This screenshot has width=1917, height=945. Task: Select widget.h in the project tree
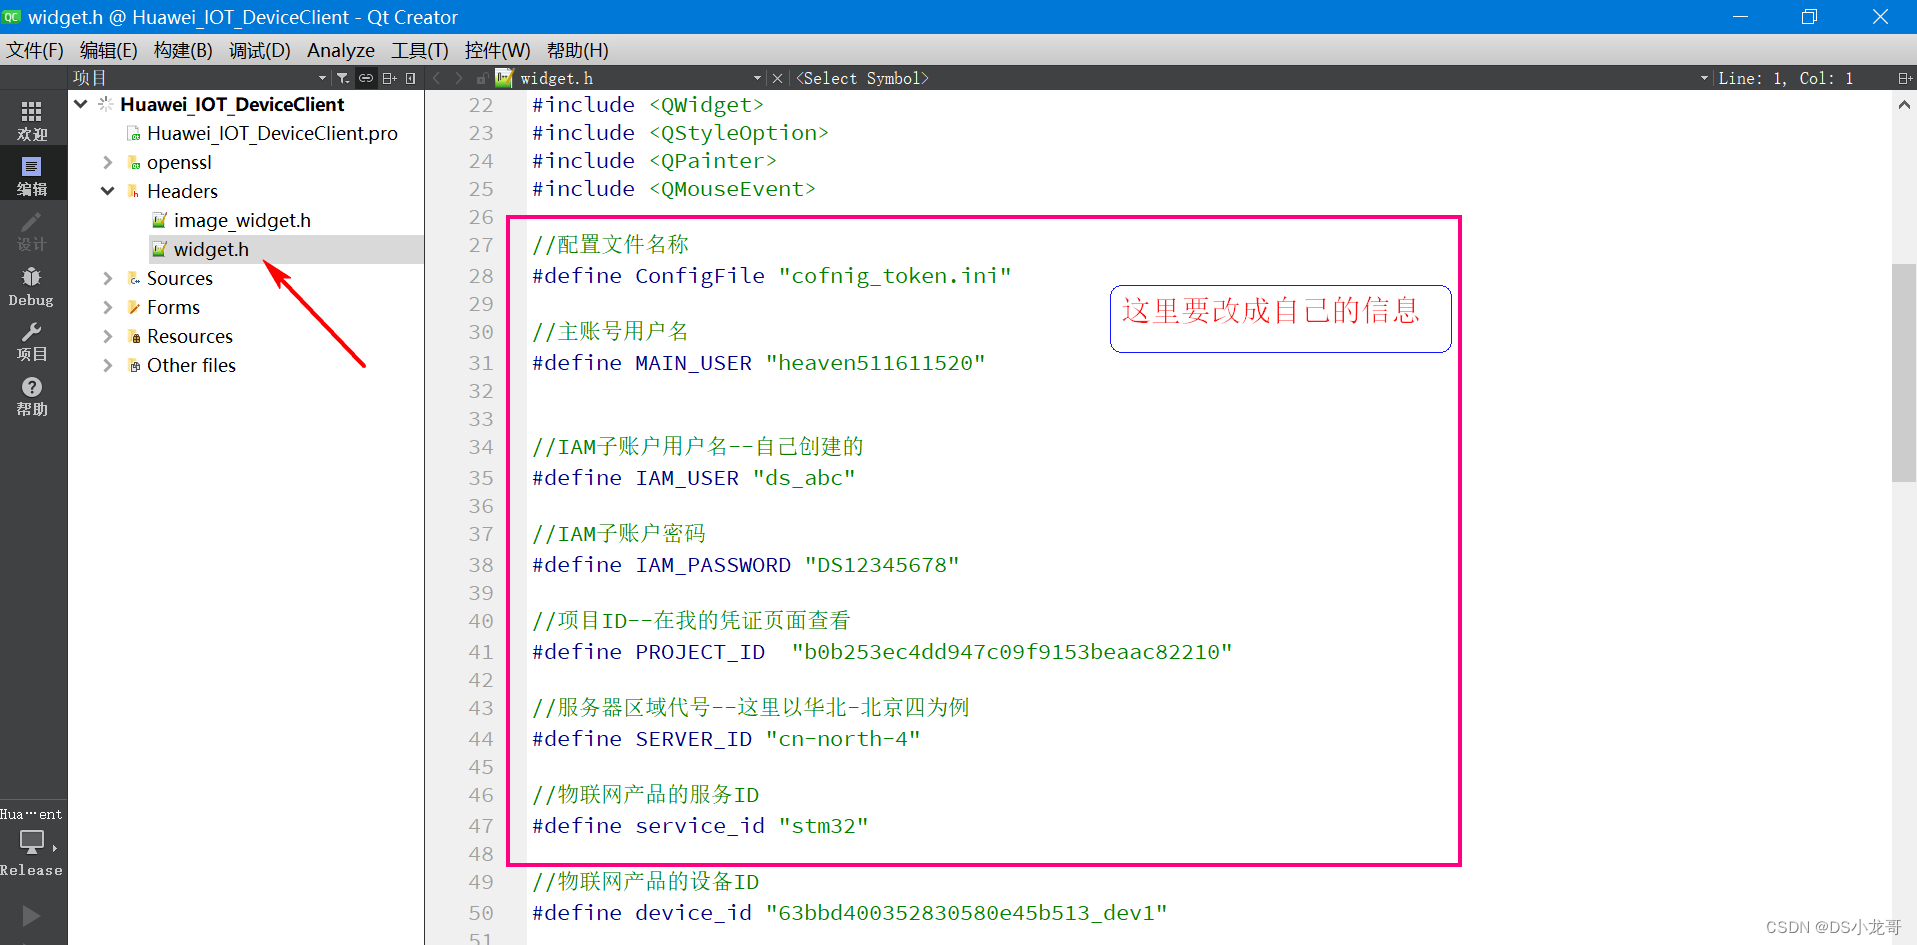(211, 249)
